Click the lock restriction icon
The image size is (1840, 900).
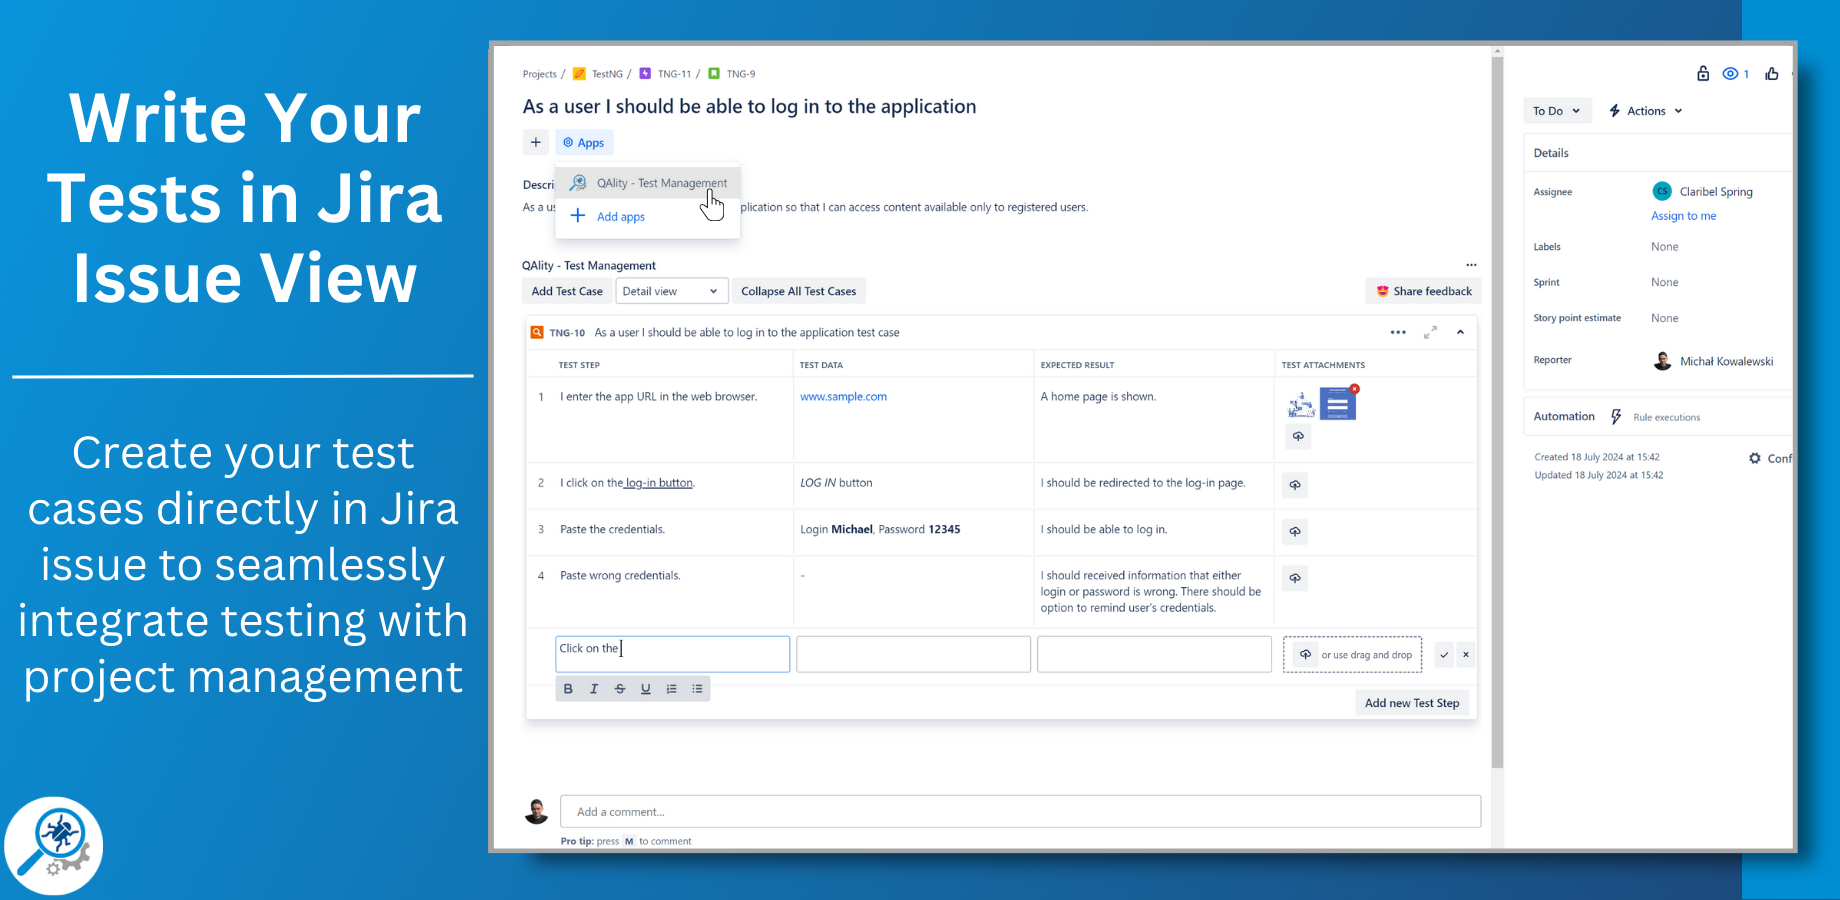point(1703,73)
